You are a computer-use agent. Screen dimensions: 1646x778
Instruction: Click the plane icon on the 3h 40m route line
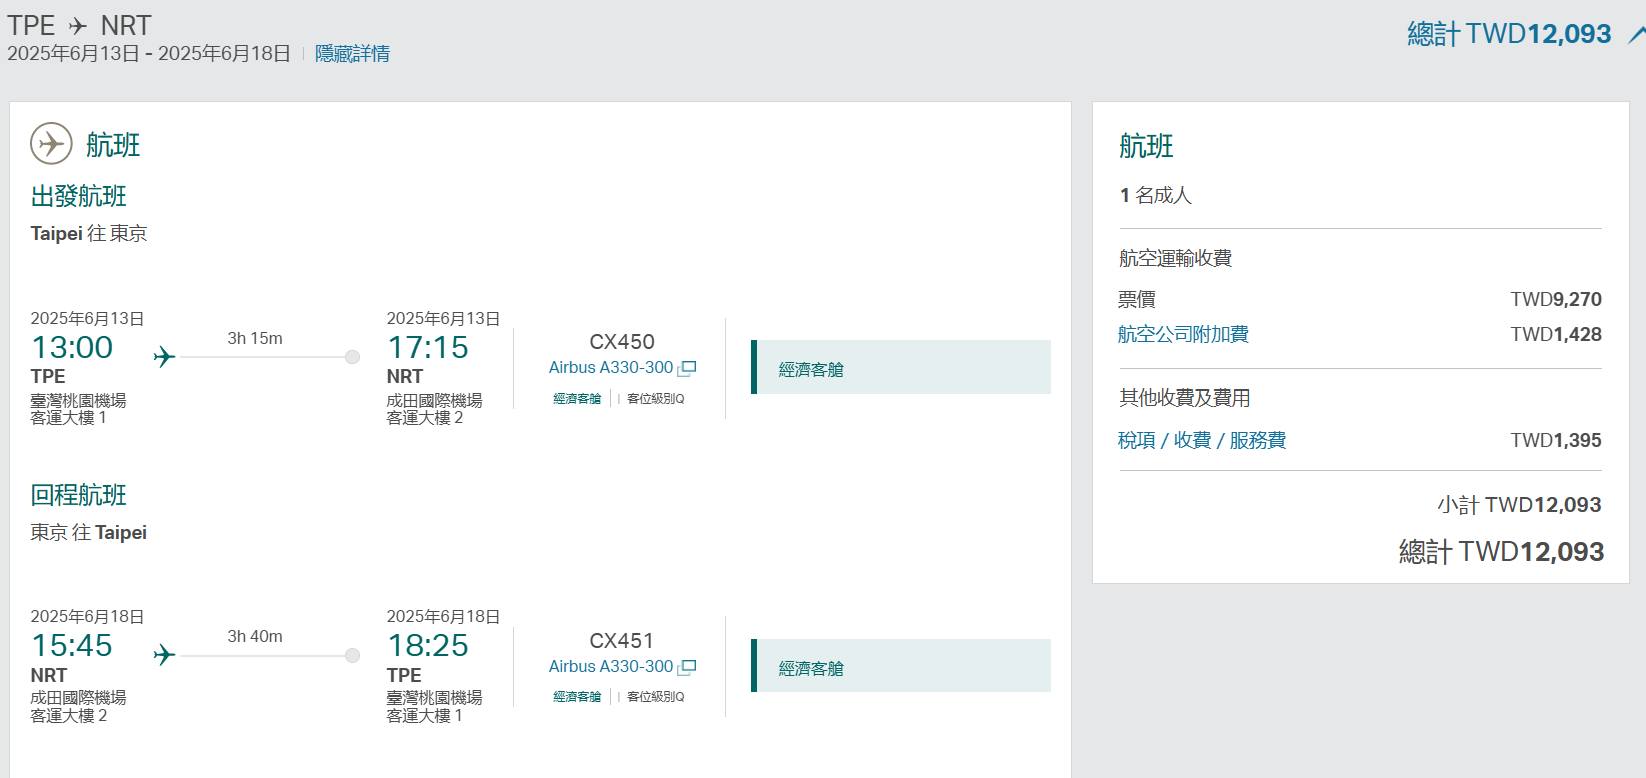coord(164,656)
